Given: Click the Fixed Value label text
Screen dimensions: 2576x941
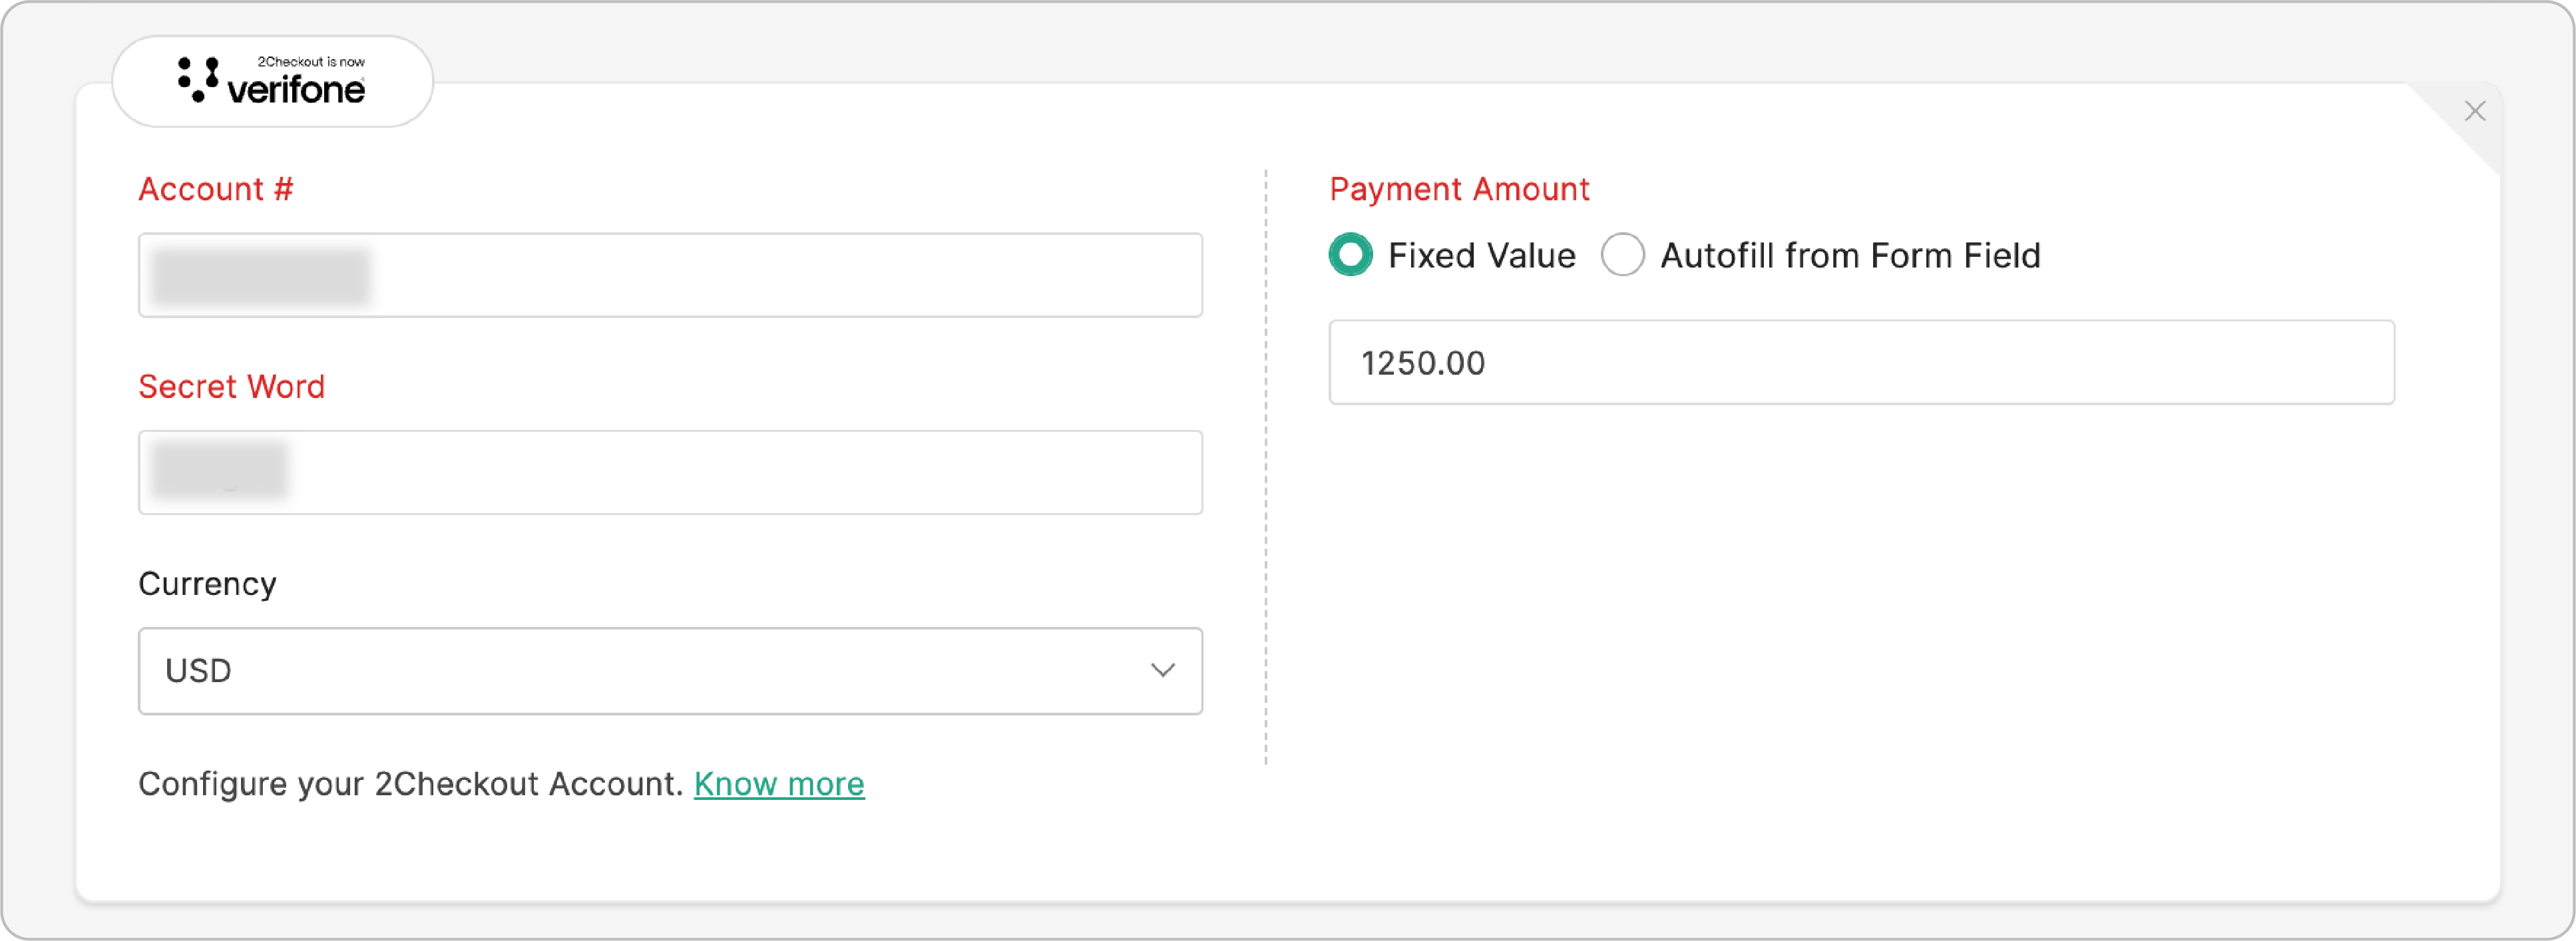Looking at the screenshot, I should click(x=1480, y=255).
